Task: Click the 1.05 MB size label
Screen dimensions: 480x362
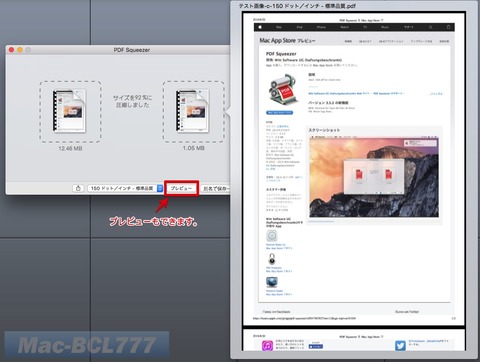Action: pos(193,148)
